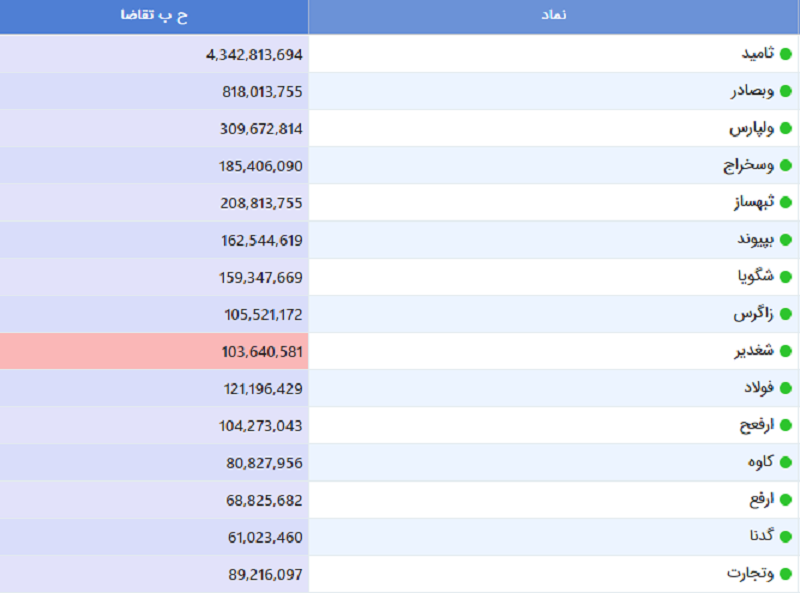800x593 pixels.
Task: Select the green dot next to شگویا
Action: (x=785, y=277)
